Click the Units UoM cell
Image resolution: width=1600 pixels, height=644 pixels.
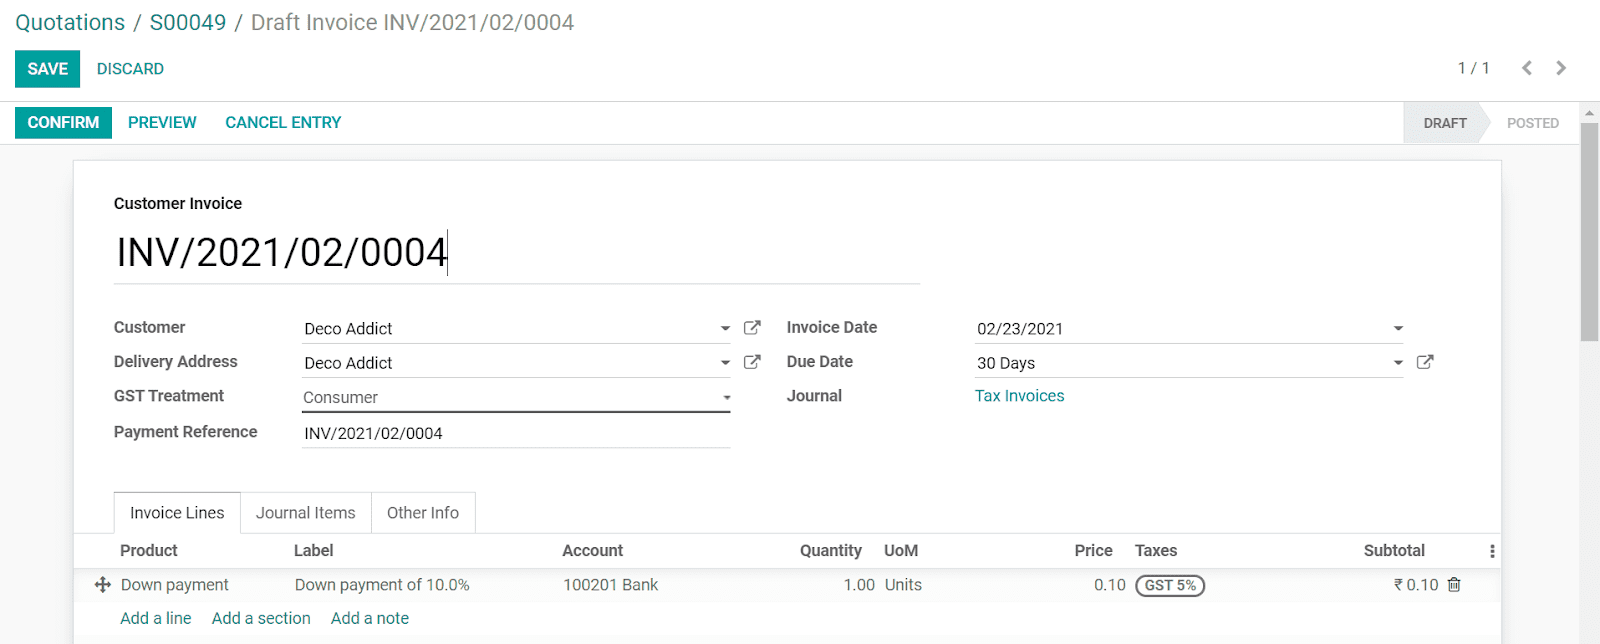[x=903, y=585]
